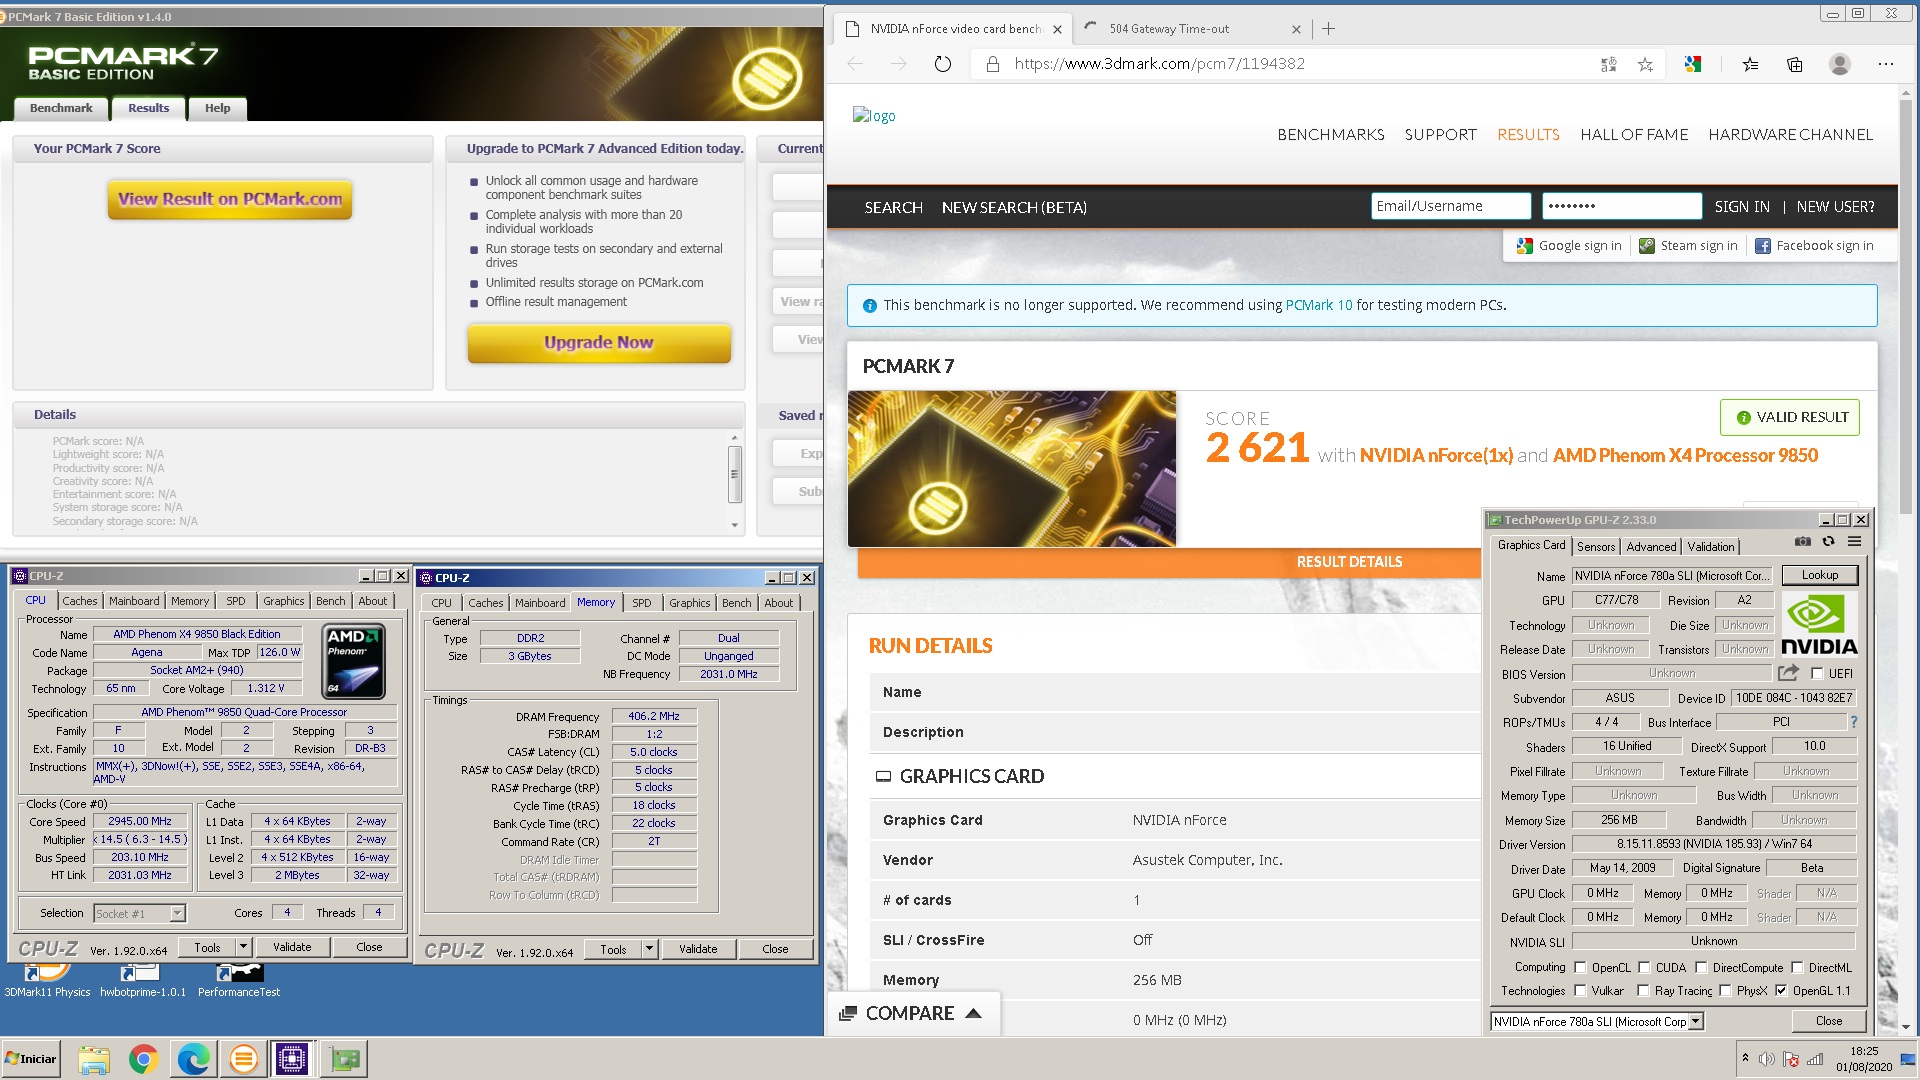Click View Result on PCMark.com button

pos(230,199)
